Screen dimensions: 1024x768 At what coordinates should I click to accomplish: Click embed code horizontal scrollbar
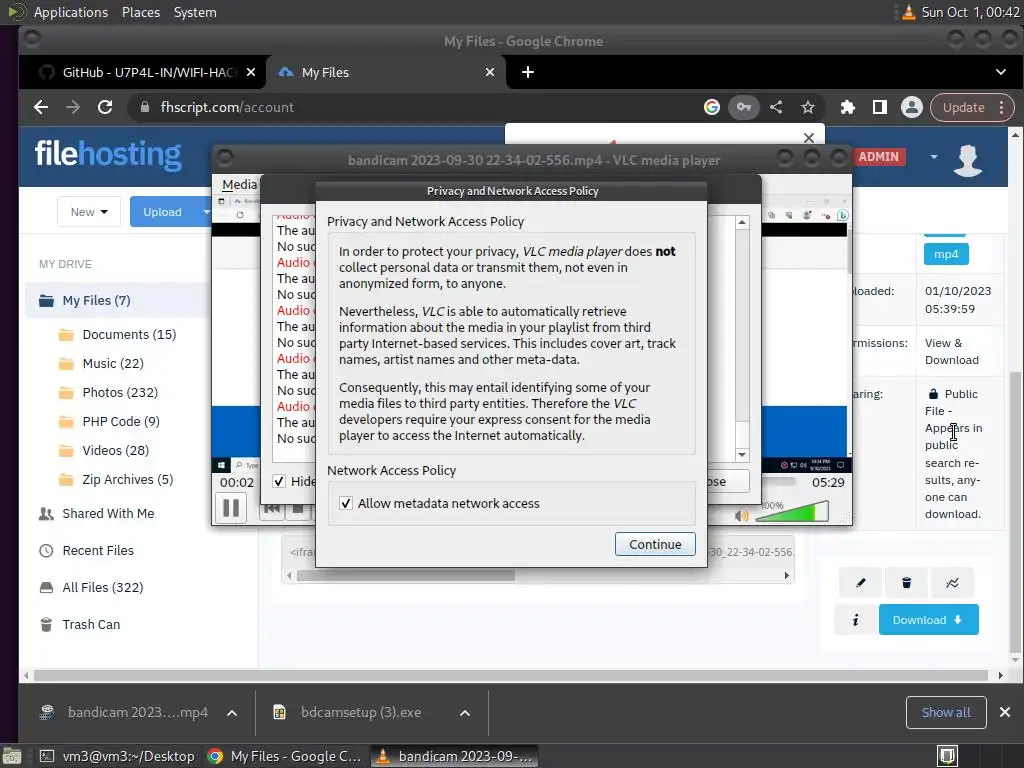406,575
